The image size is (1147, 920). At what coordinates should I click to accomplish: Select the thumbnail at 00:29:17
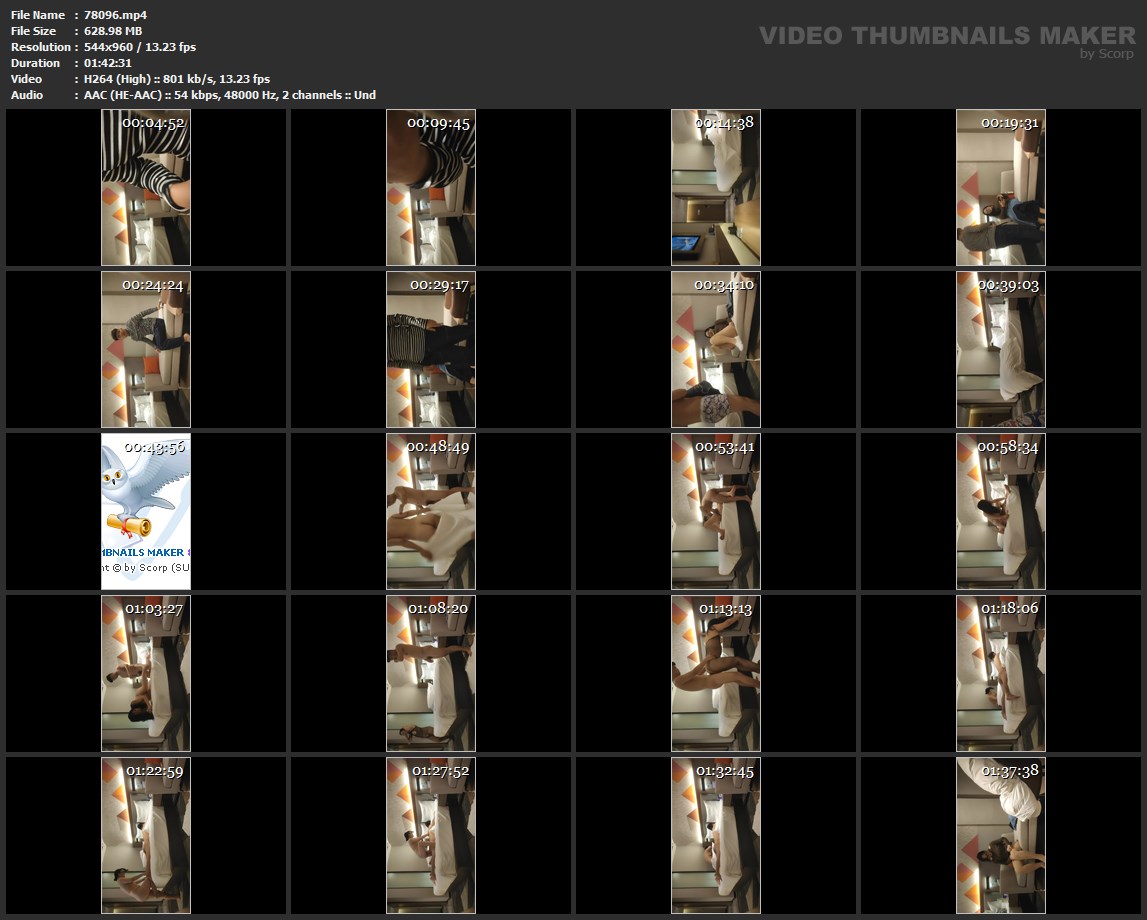click(x=430, y=350)
